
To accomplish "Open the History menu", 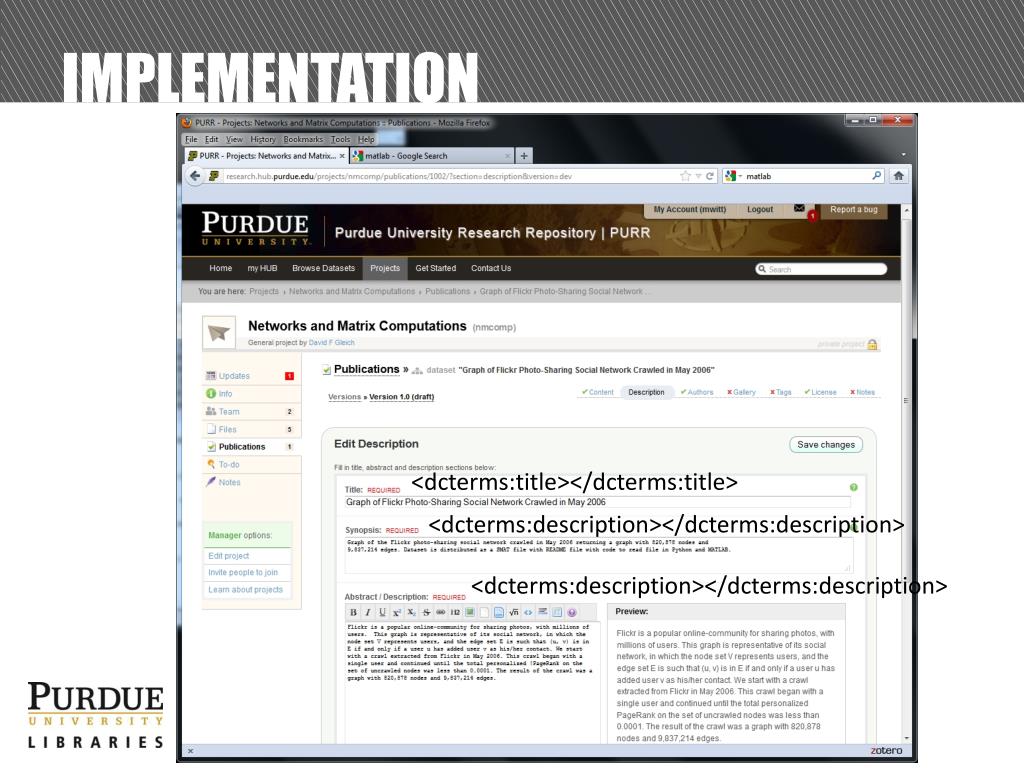I will pos(263,139).
